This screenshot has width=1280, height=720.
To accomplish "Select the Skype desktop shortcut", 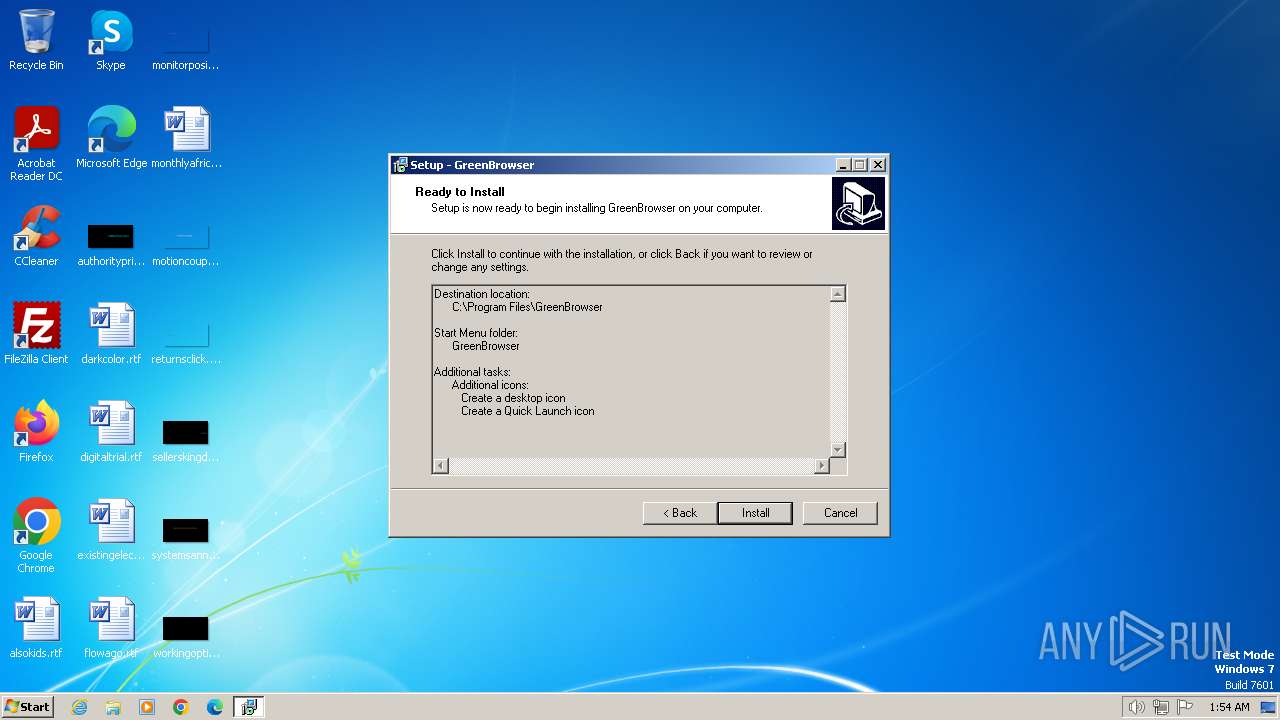I will pos(111,40).
